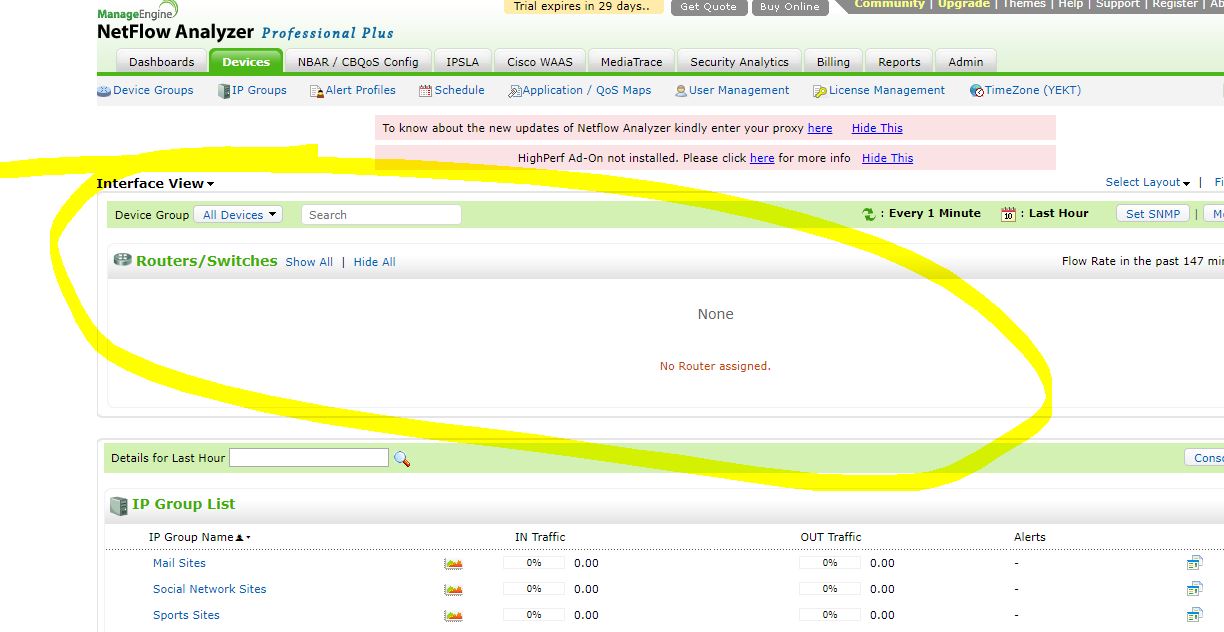Open the Themes link
Viewport: 1224px width, 632px height.
tap(1024, 4)
